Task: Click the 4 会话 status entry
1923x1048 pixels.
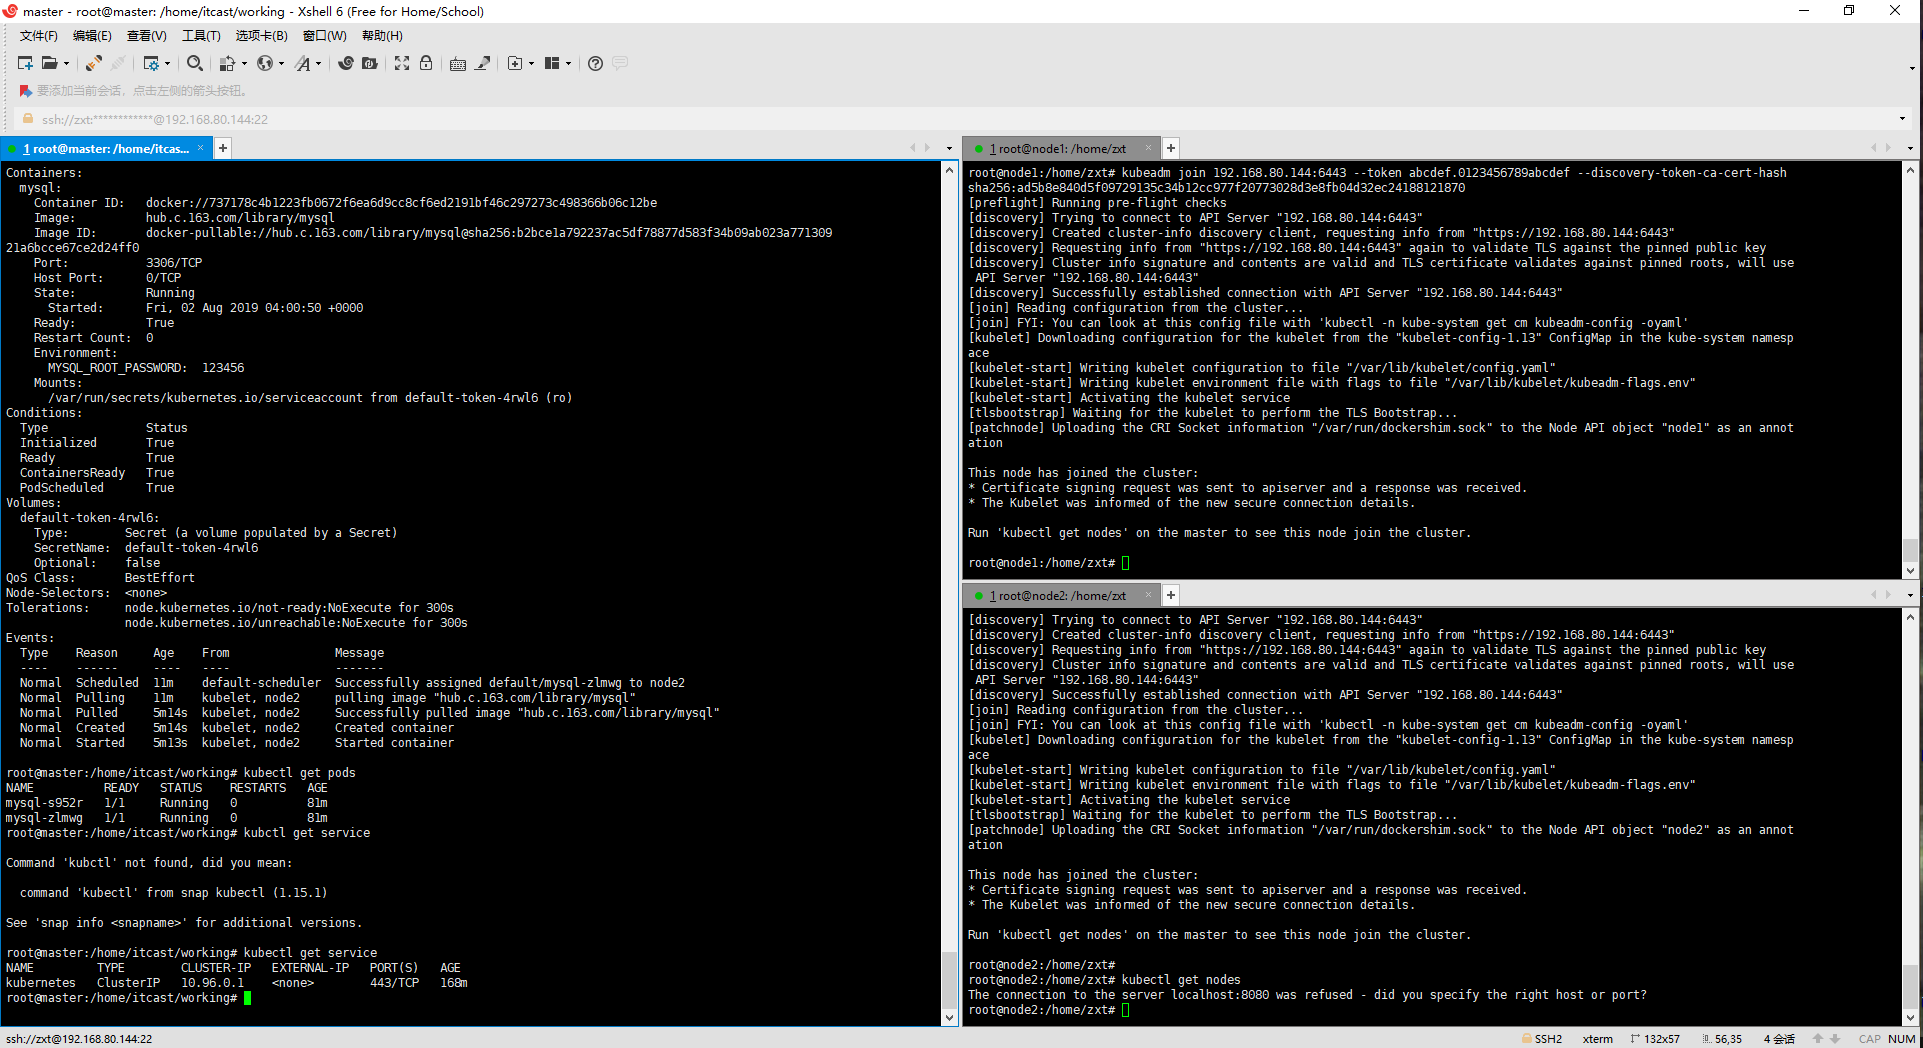Action: click(1779, 1039)
